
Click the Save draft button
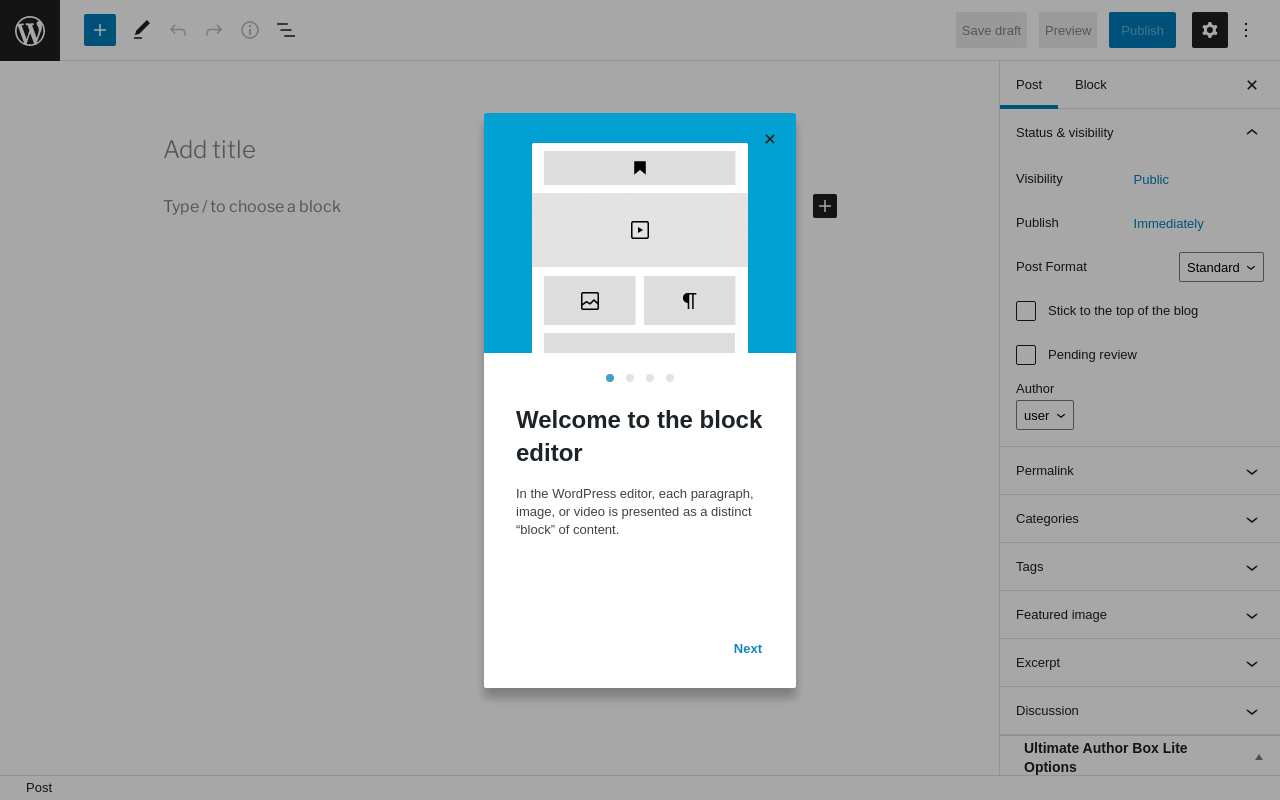[991, 30]
